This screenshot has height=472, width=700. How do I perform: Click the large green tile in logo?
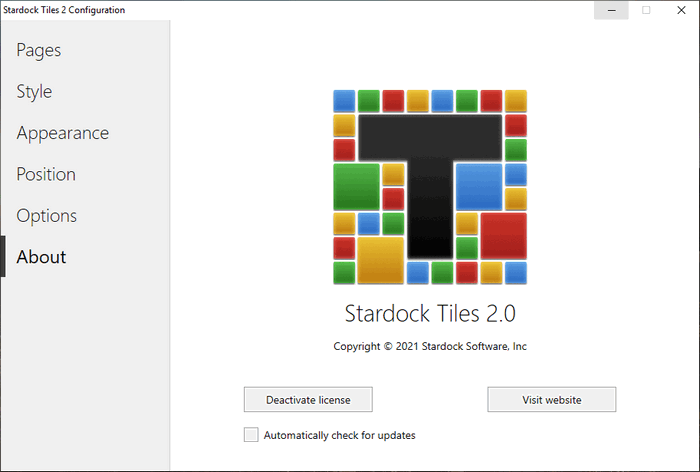tap(356, 187)
